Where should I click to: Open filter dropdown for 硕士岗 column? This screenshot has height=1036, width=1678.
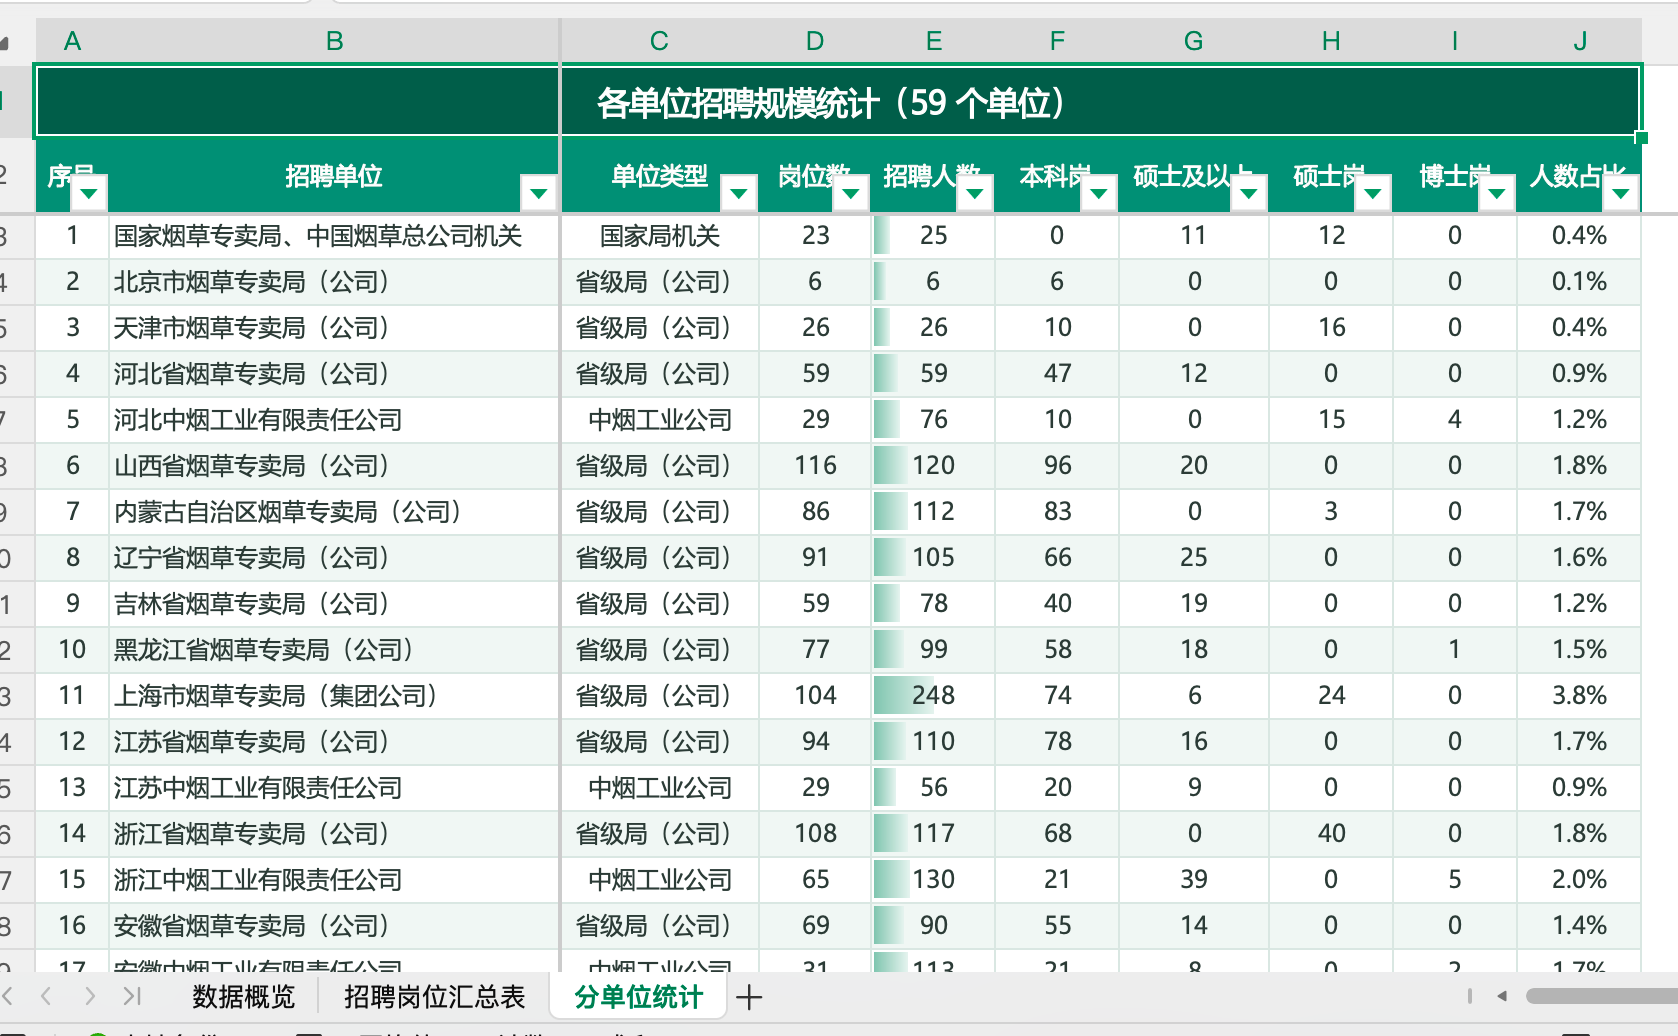(x=1373, y=193)
